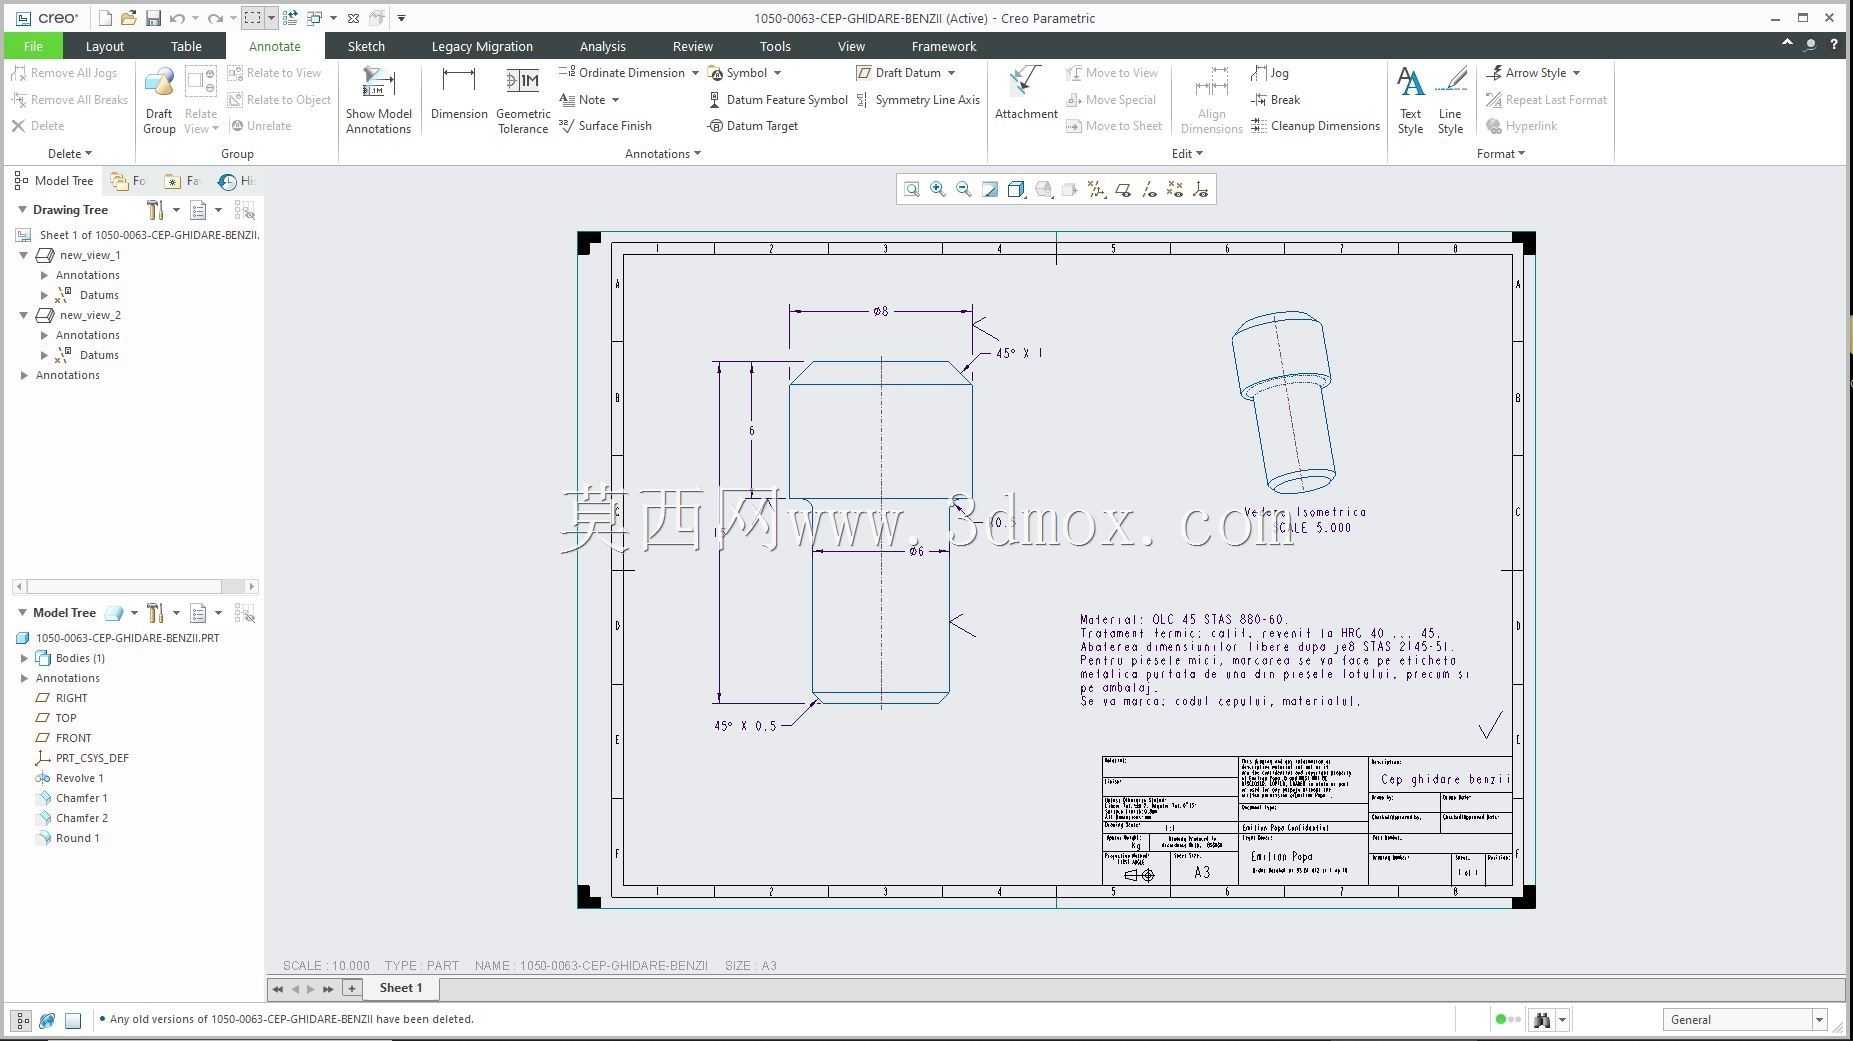This screenshot has height=1041, width=1853.
Task: Toggle coordinate system display visibility
Action: [1201, 189]
